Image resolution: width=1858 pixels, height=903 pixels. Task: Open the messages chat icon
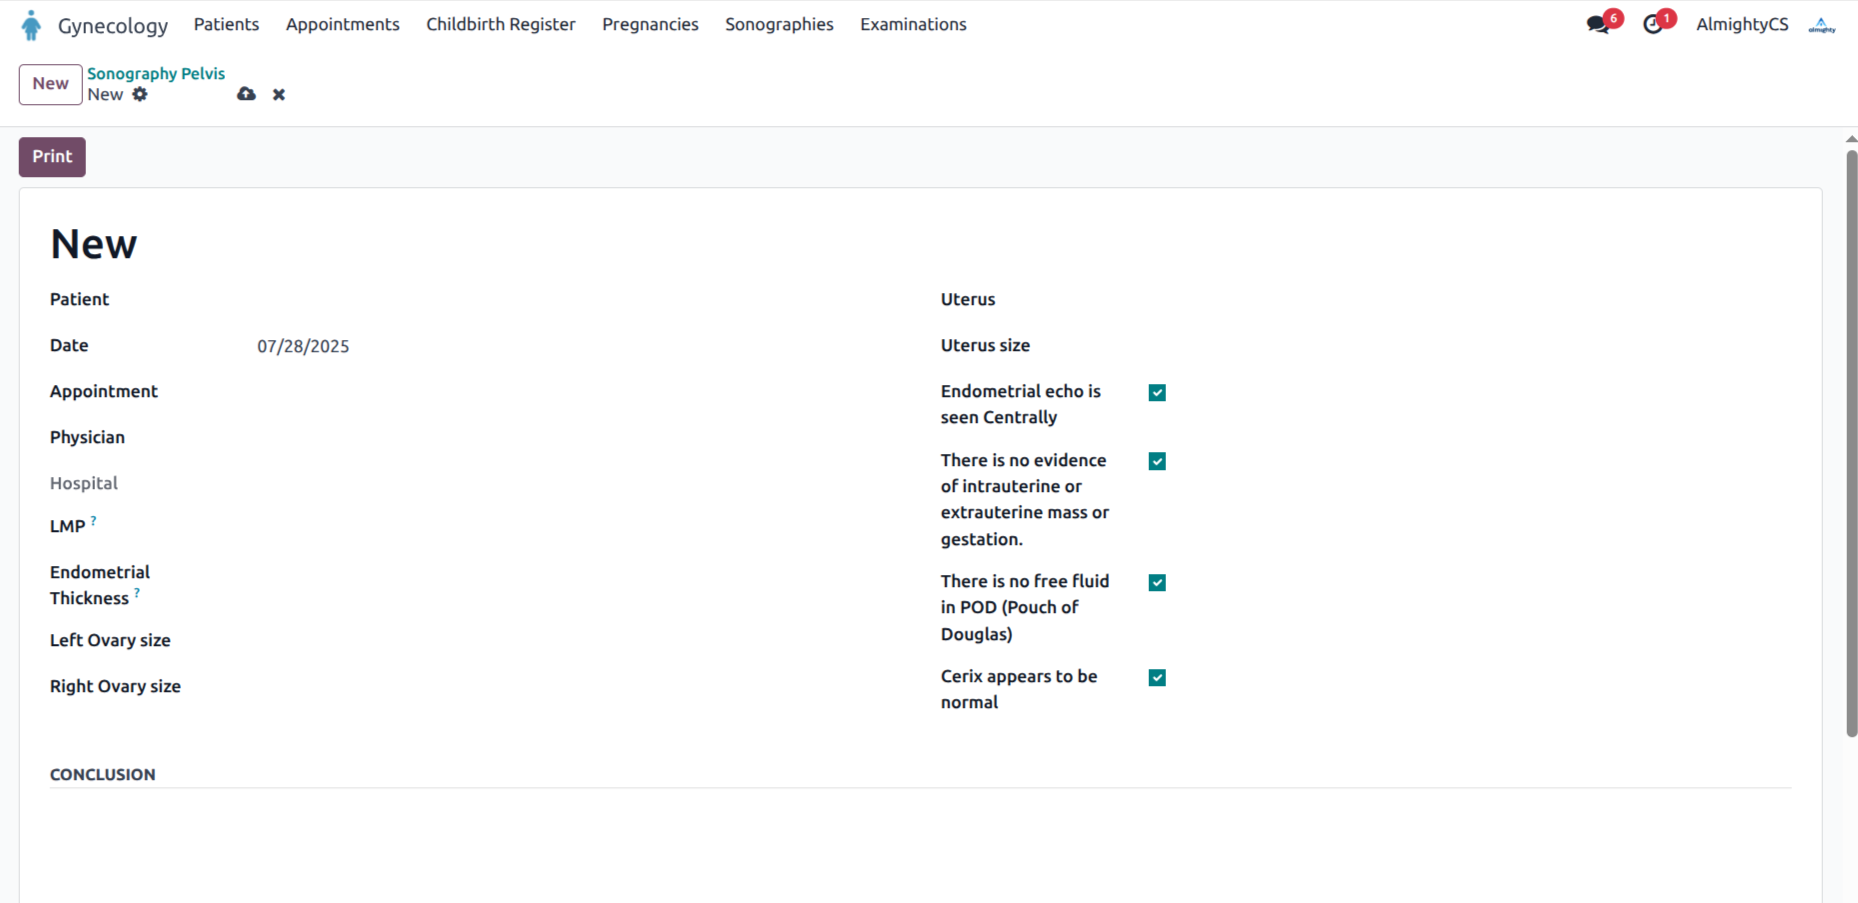point(1598,25)
